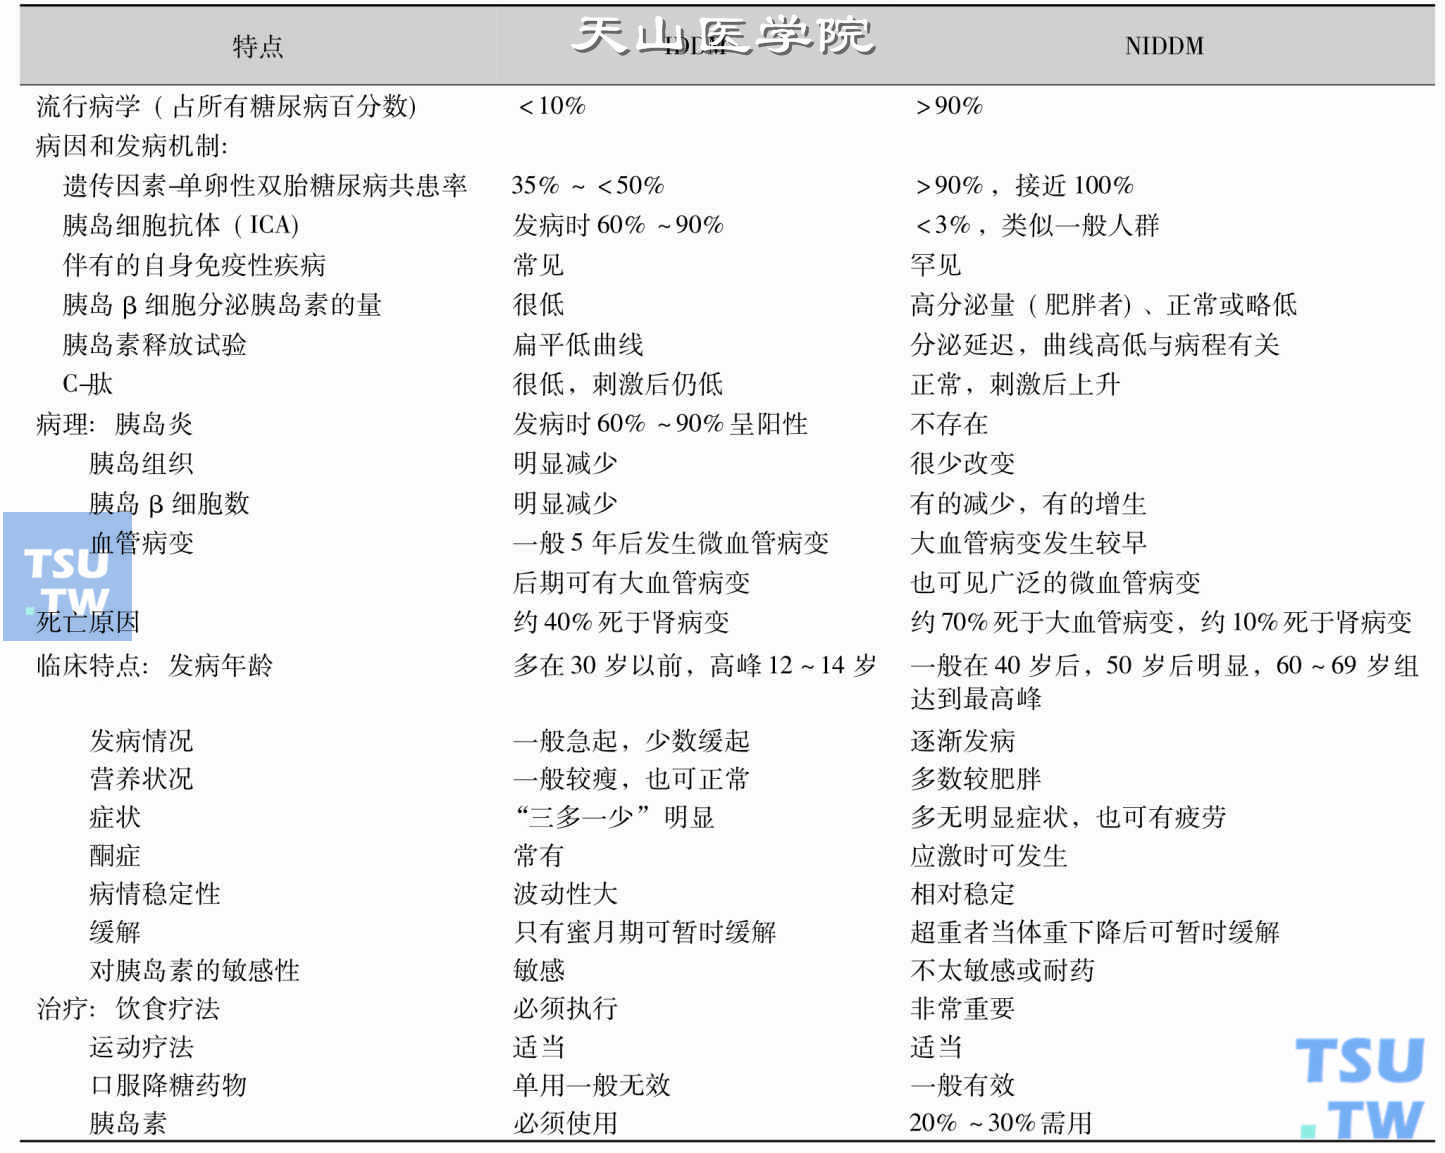
Task: Click "约70%死于大血管病变" cell
Action: click(1042, 622)
